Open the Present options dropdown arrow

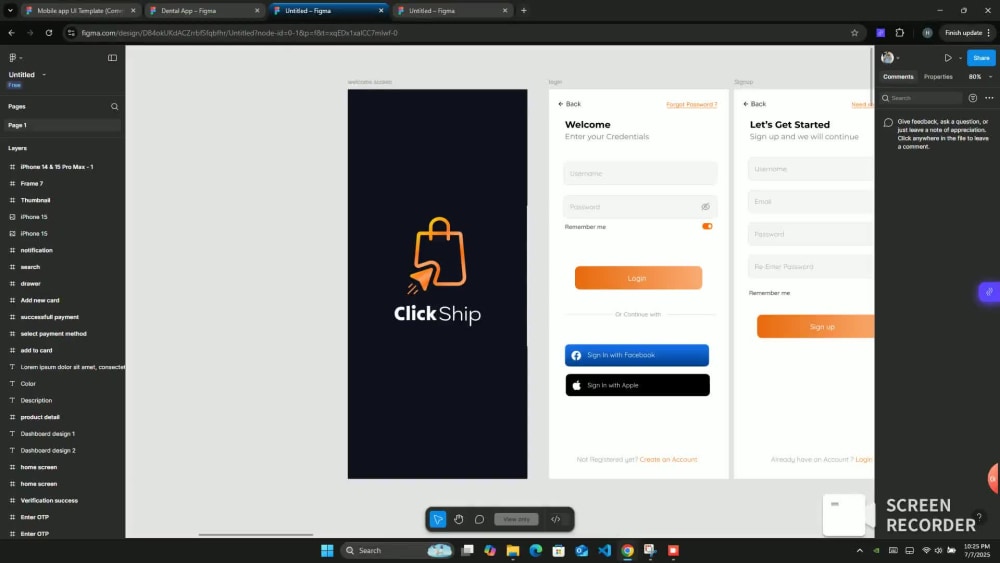click(x=960, y=58)
